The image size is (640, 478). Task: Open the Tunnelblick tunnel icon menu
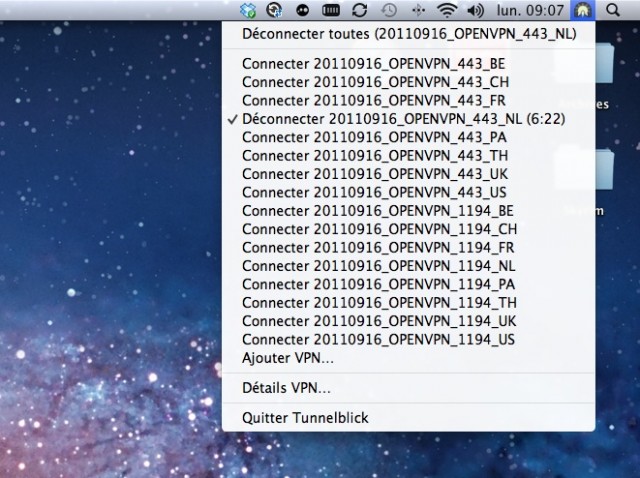coord(582,10)
